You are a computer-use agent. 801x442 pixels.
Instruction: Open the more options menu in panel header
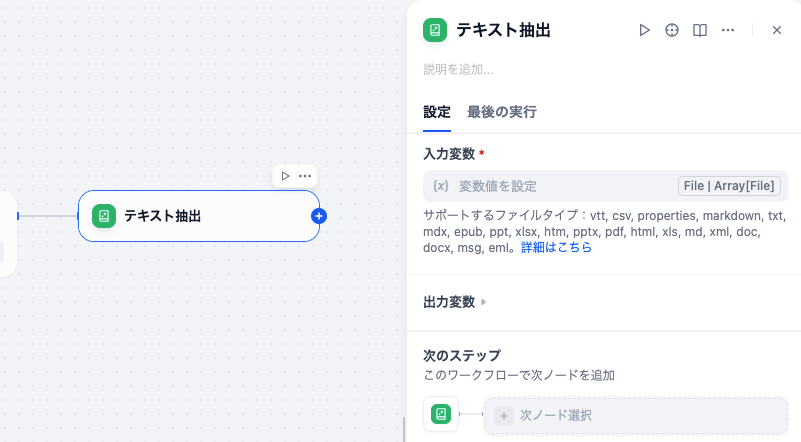pyautogui.click(x=728, y=30)
